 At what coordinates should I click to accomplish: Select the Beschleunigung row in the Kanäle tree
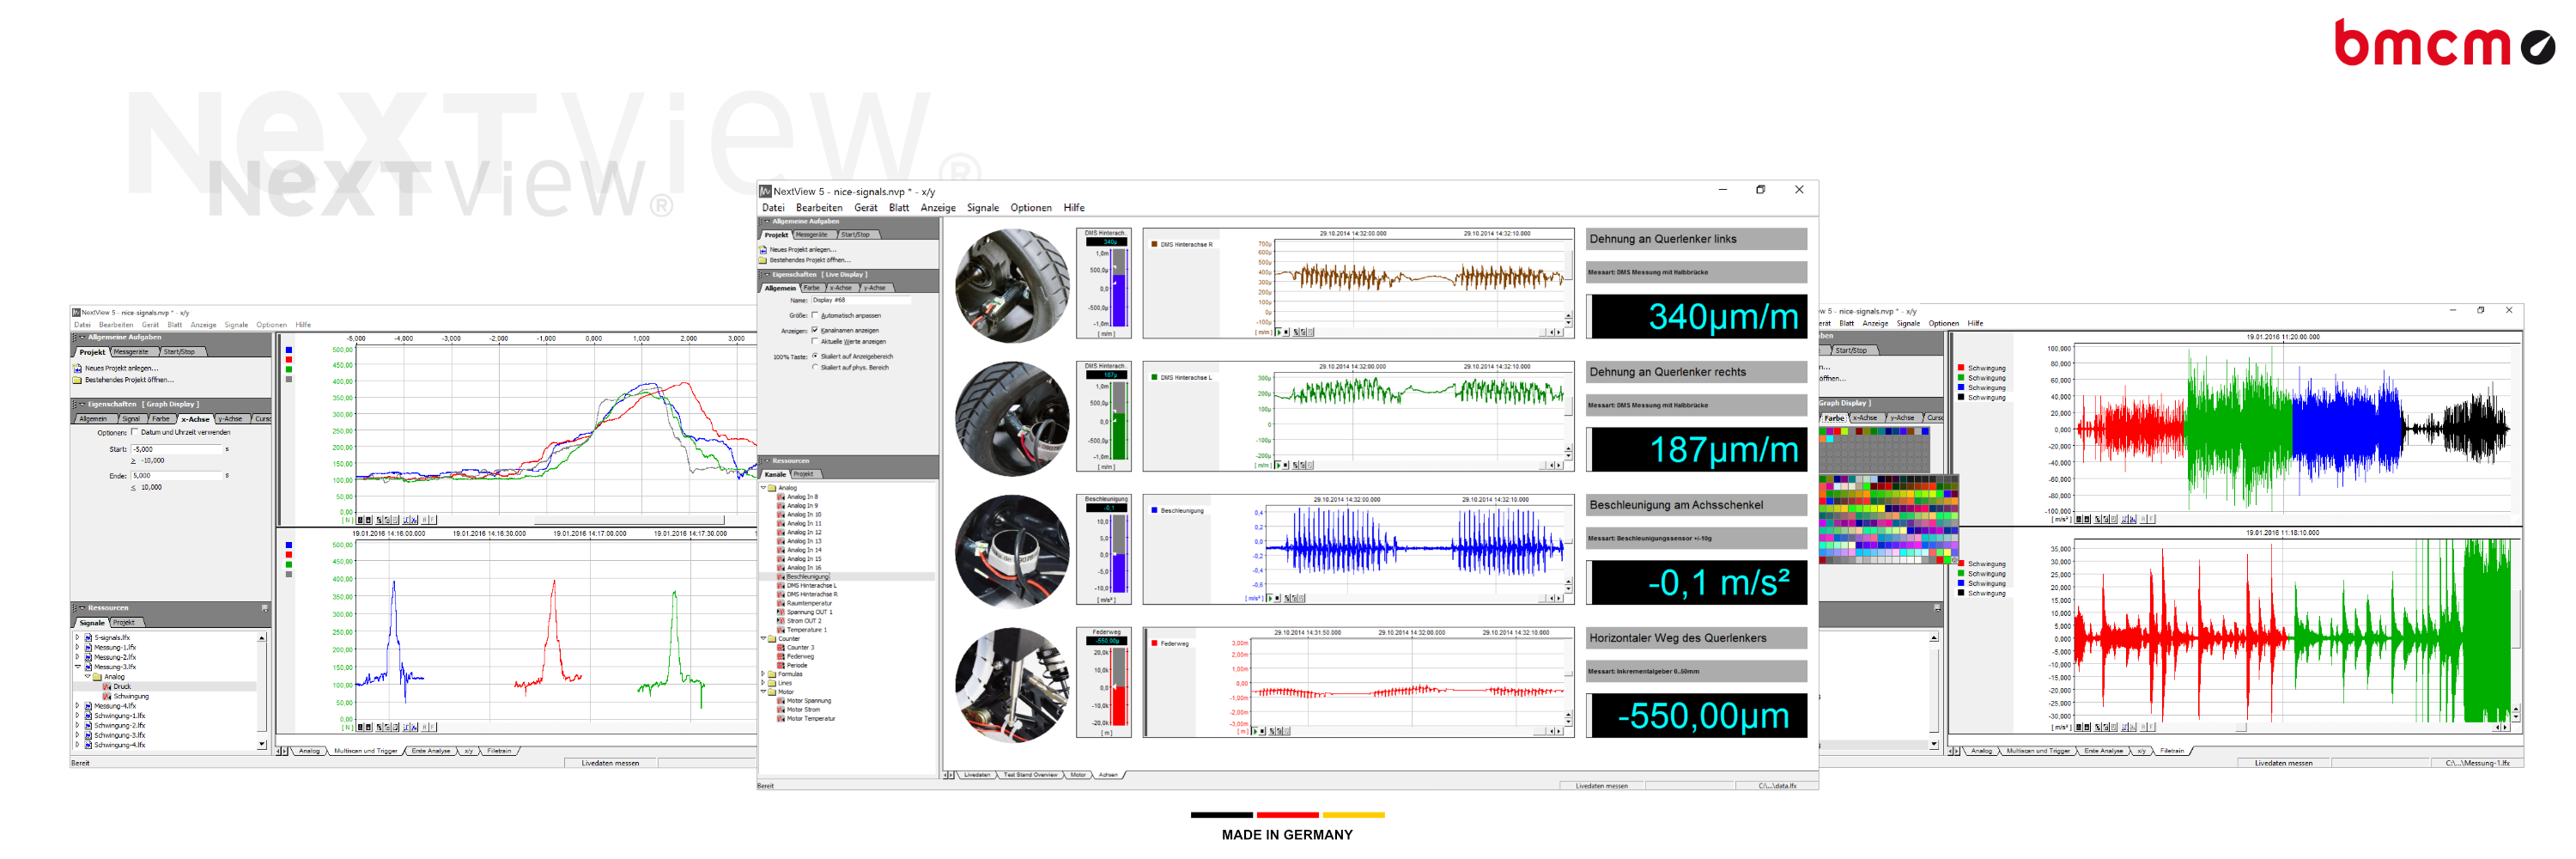847,577
